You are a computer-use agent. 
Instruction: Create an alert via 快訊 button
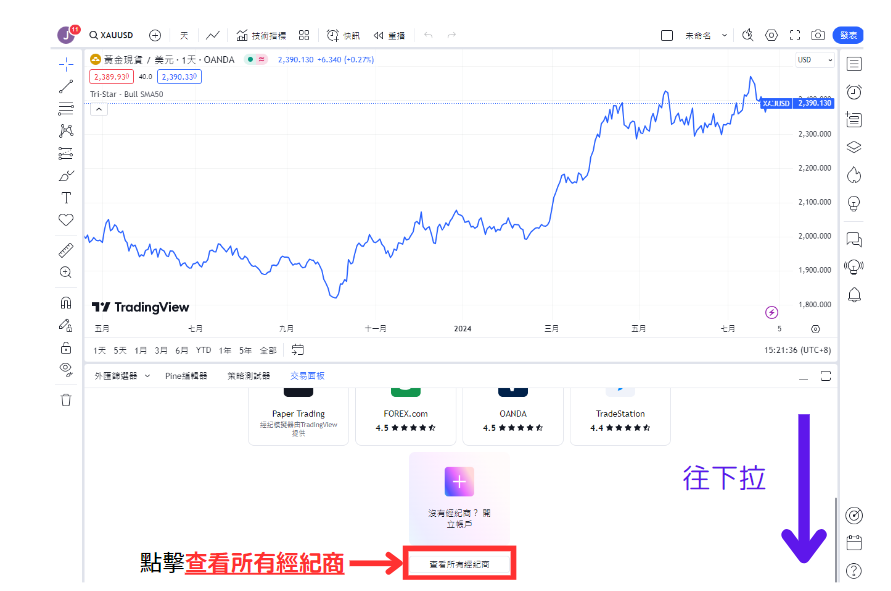tap(343, 35)
